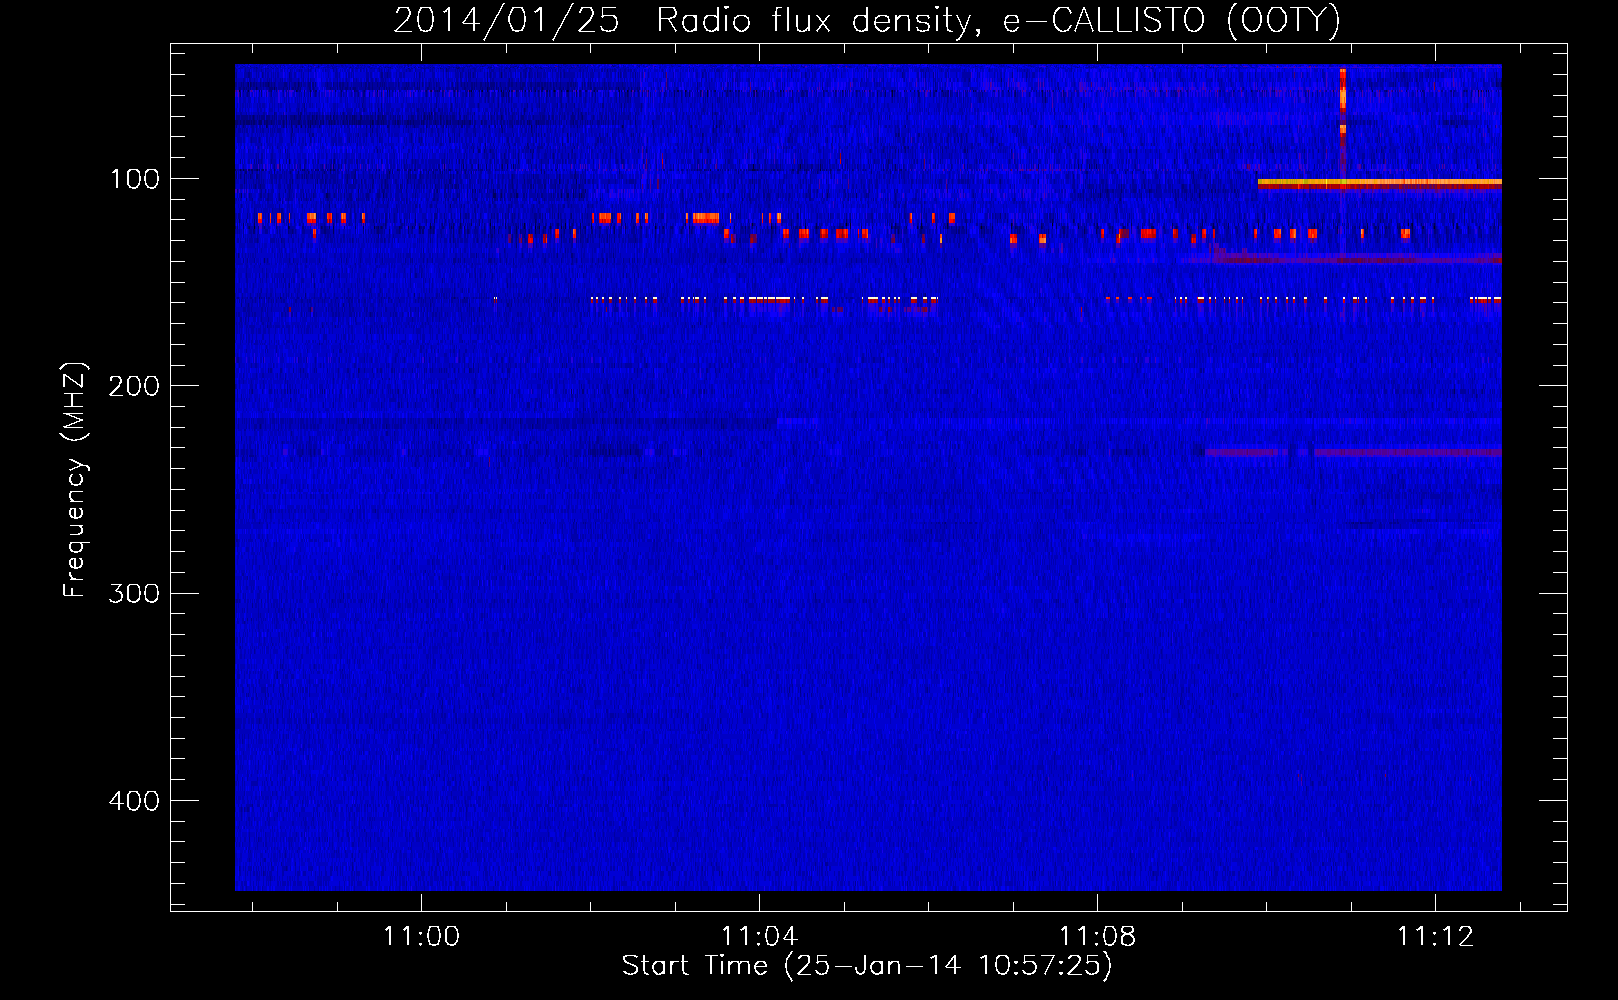Click the '300' frequency tick label

134,593
